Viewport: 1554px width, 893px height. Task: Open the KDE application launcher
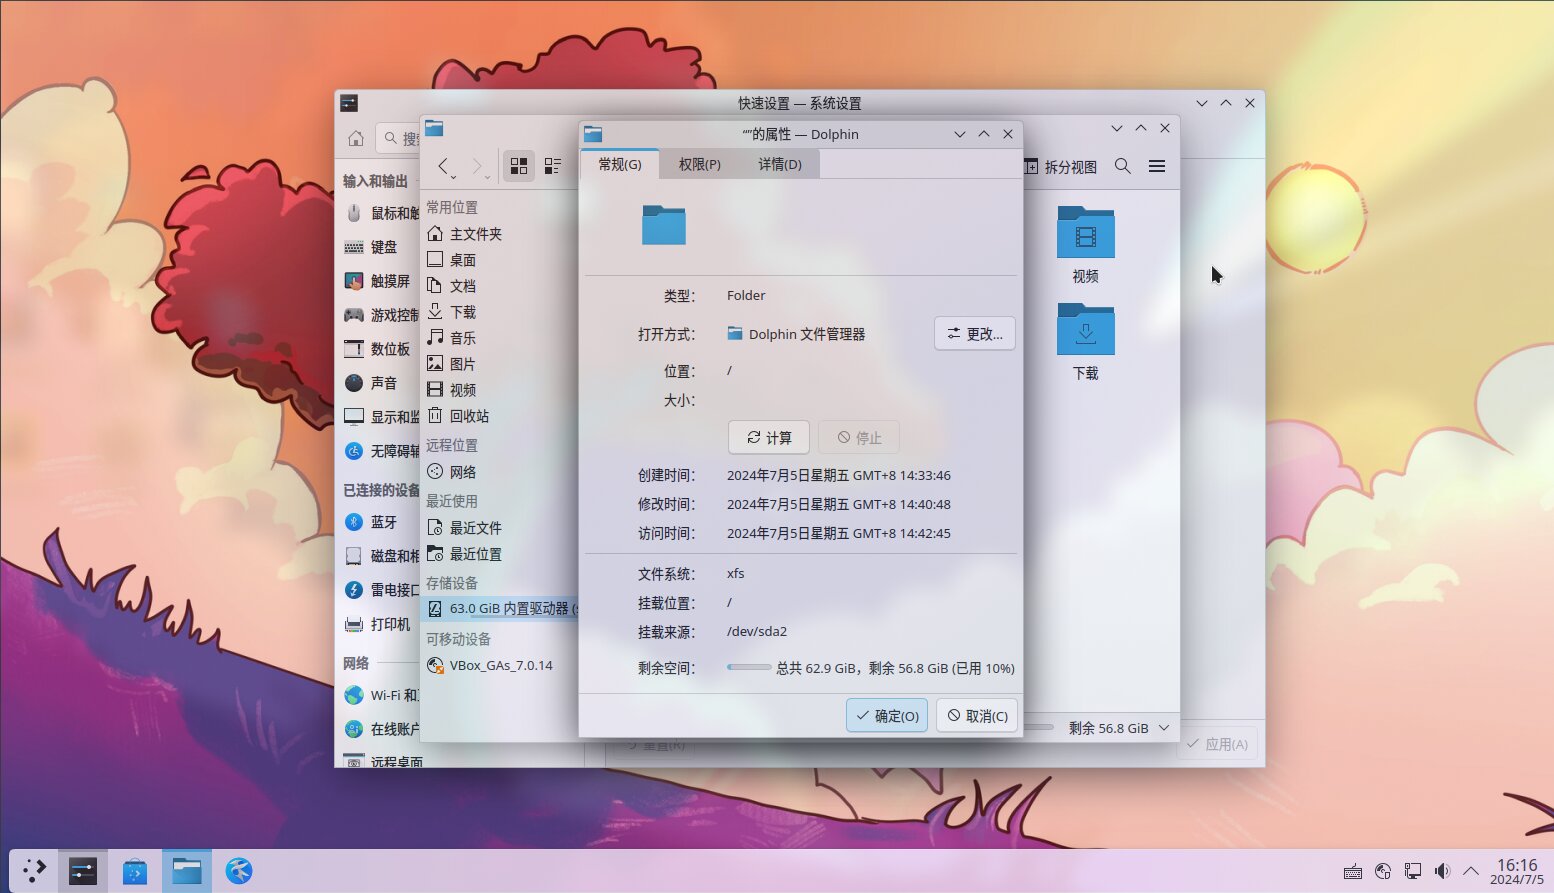[x=34, y=871]
